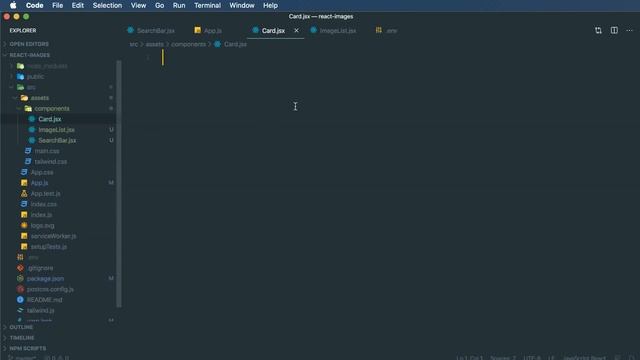This screenshot has height=360, width=640.
Task: Click the Explorer sidebar vertical scrollbar
Action: pyautogui.click(x=119, y=184)
